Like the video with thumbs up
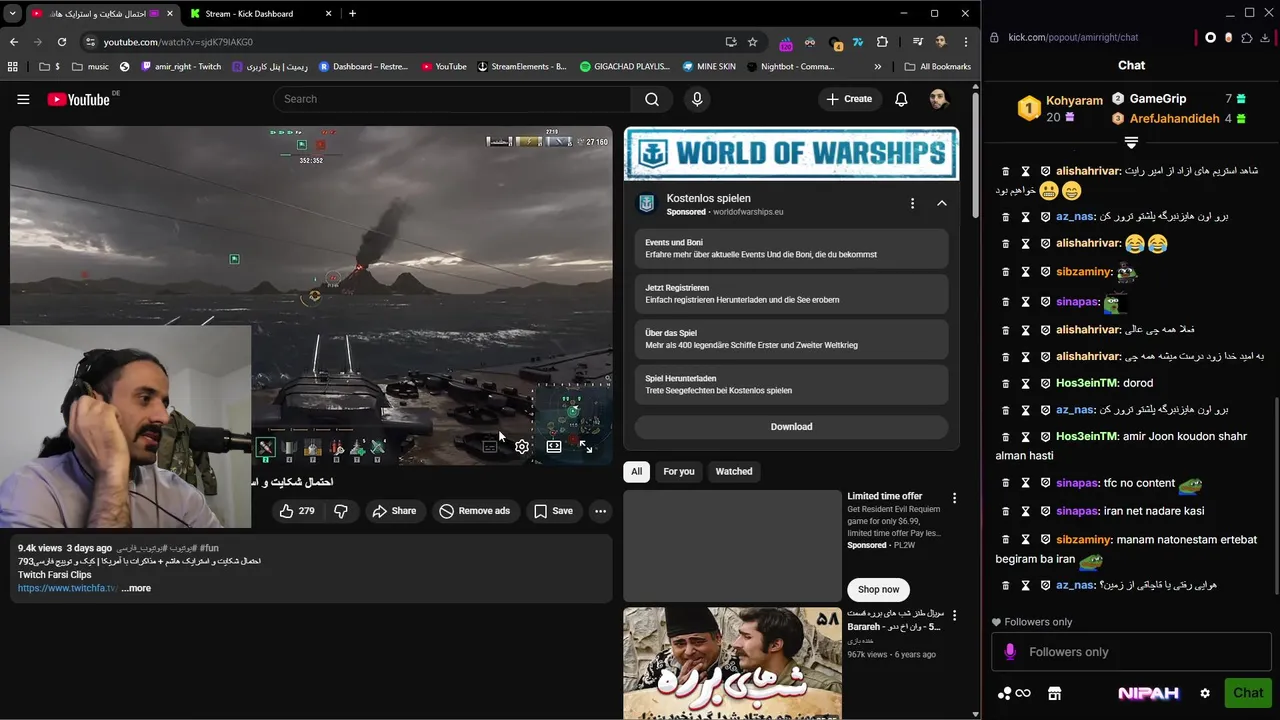This screenshot has height=720, width=1280. tap(297, 511)
